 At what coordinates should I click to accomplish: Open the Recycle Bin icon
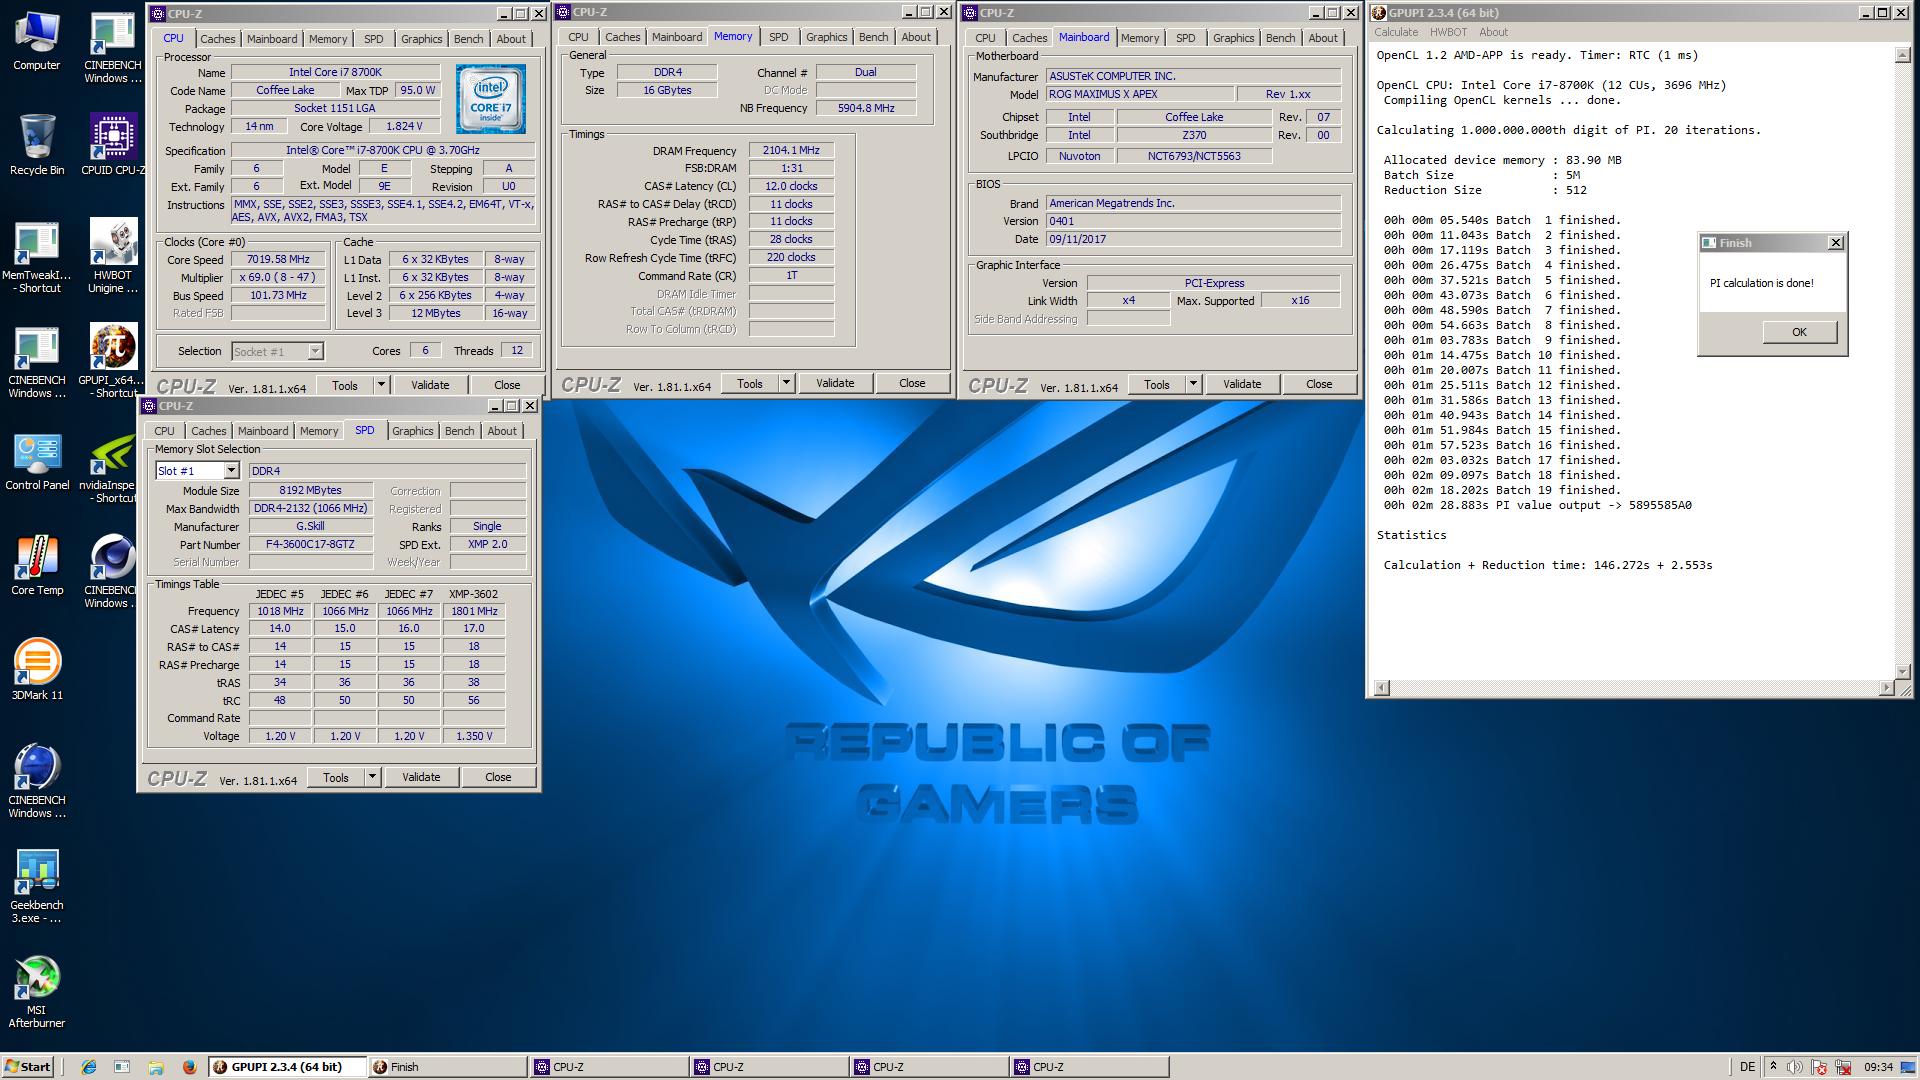tap(37, 146)
